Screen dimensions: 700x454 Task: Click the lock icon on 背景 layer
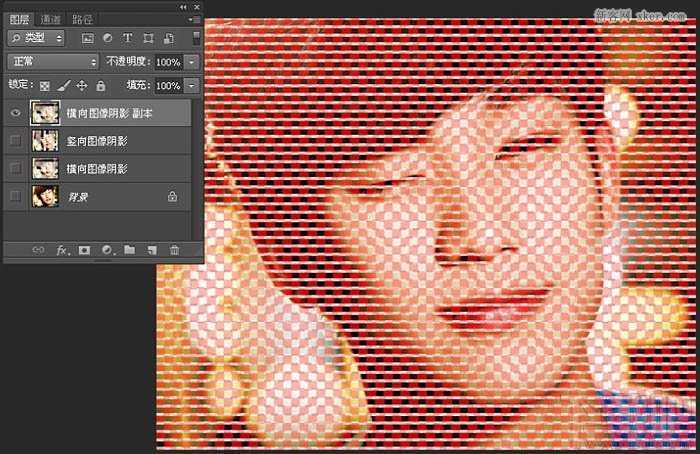[x=172, y=196]
